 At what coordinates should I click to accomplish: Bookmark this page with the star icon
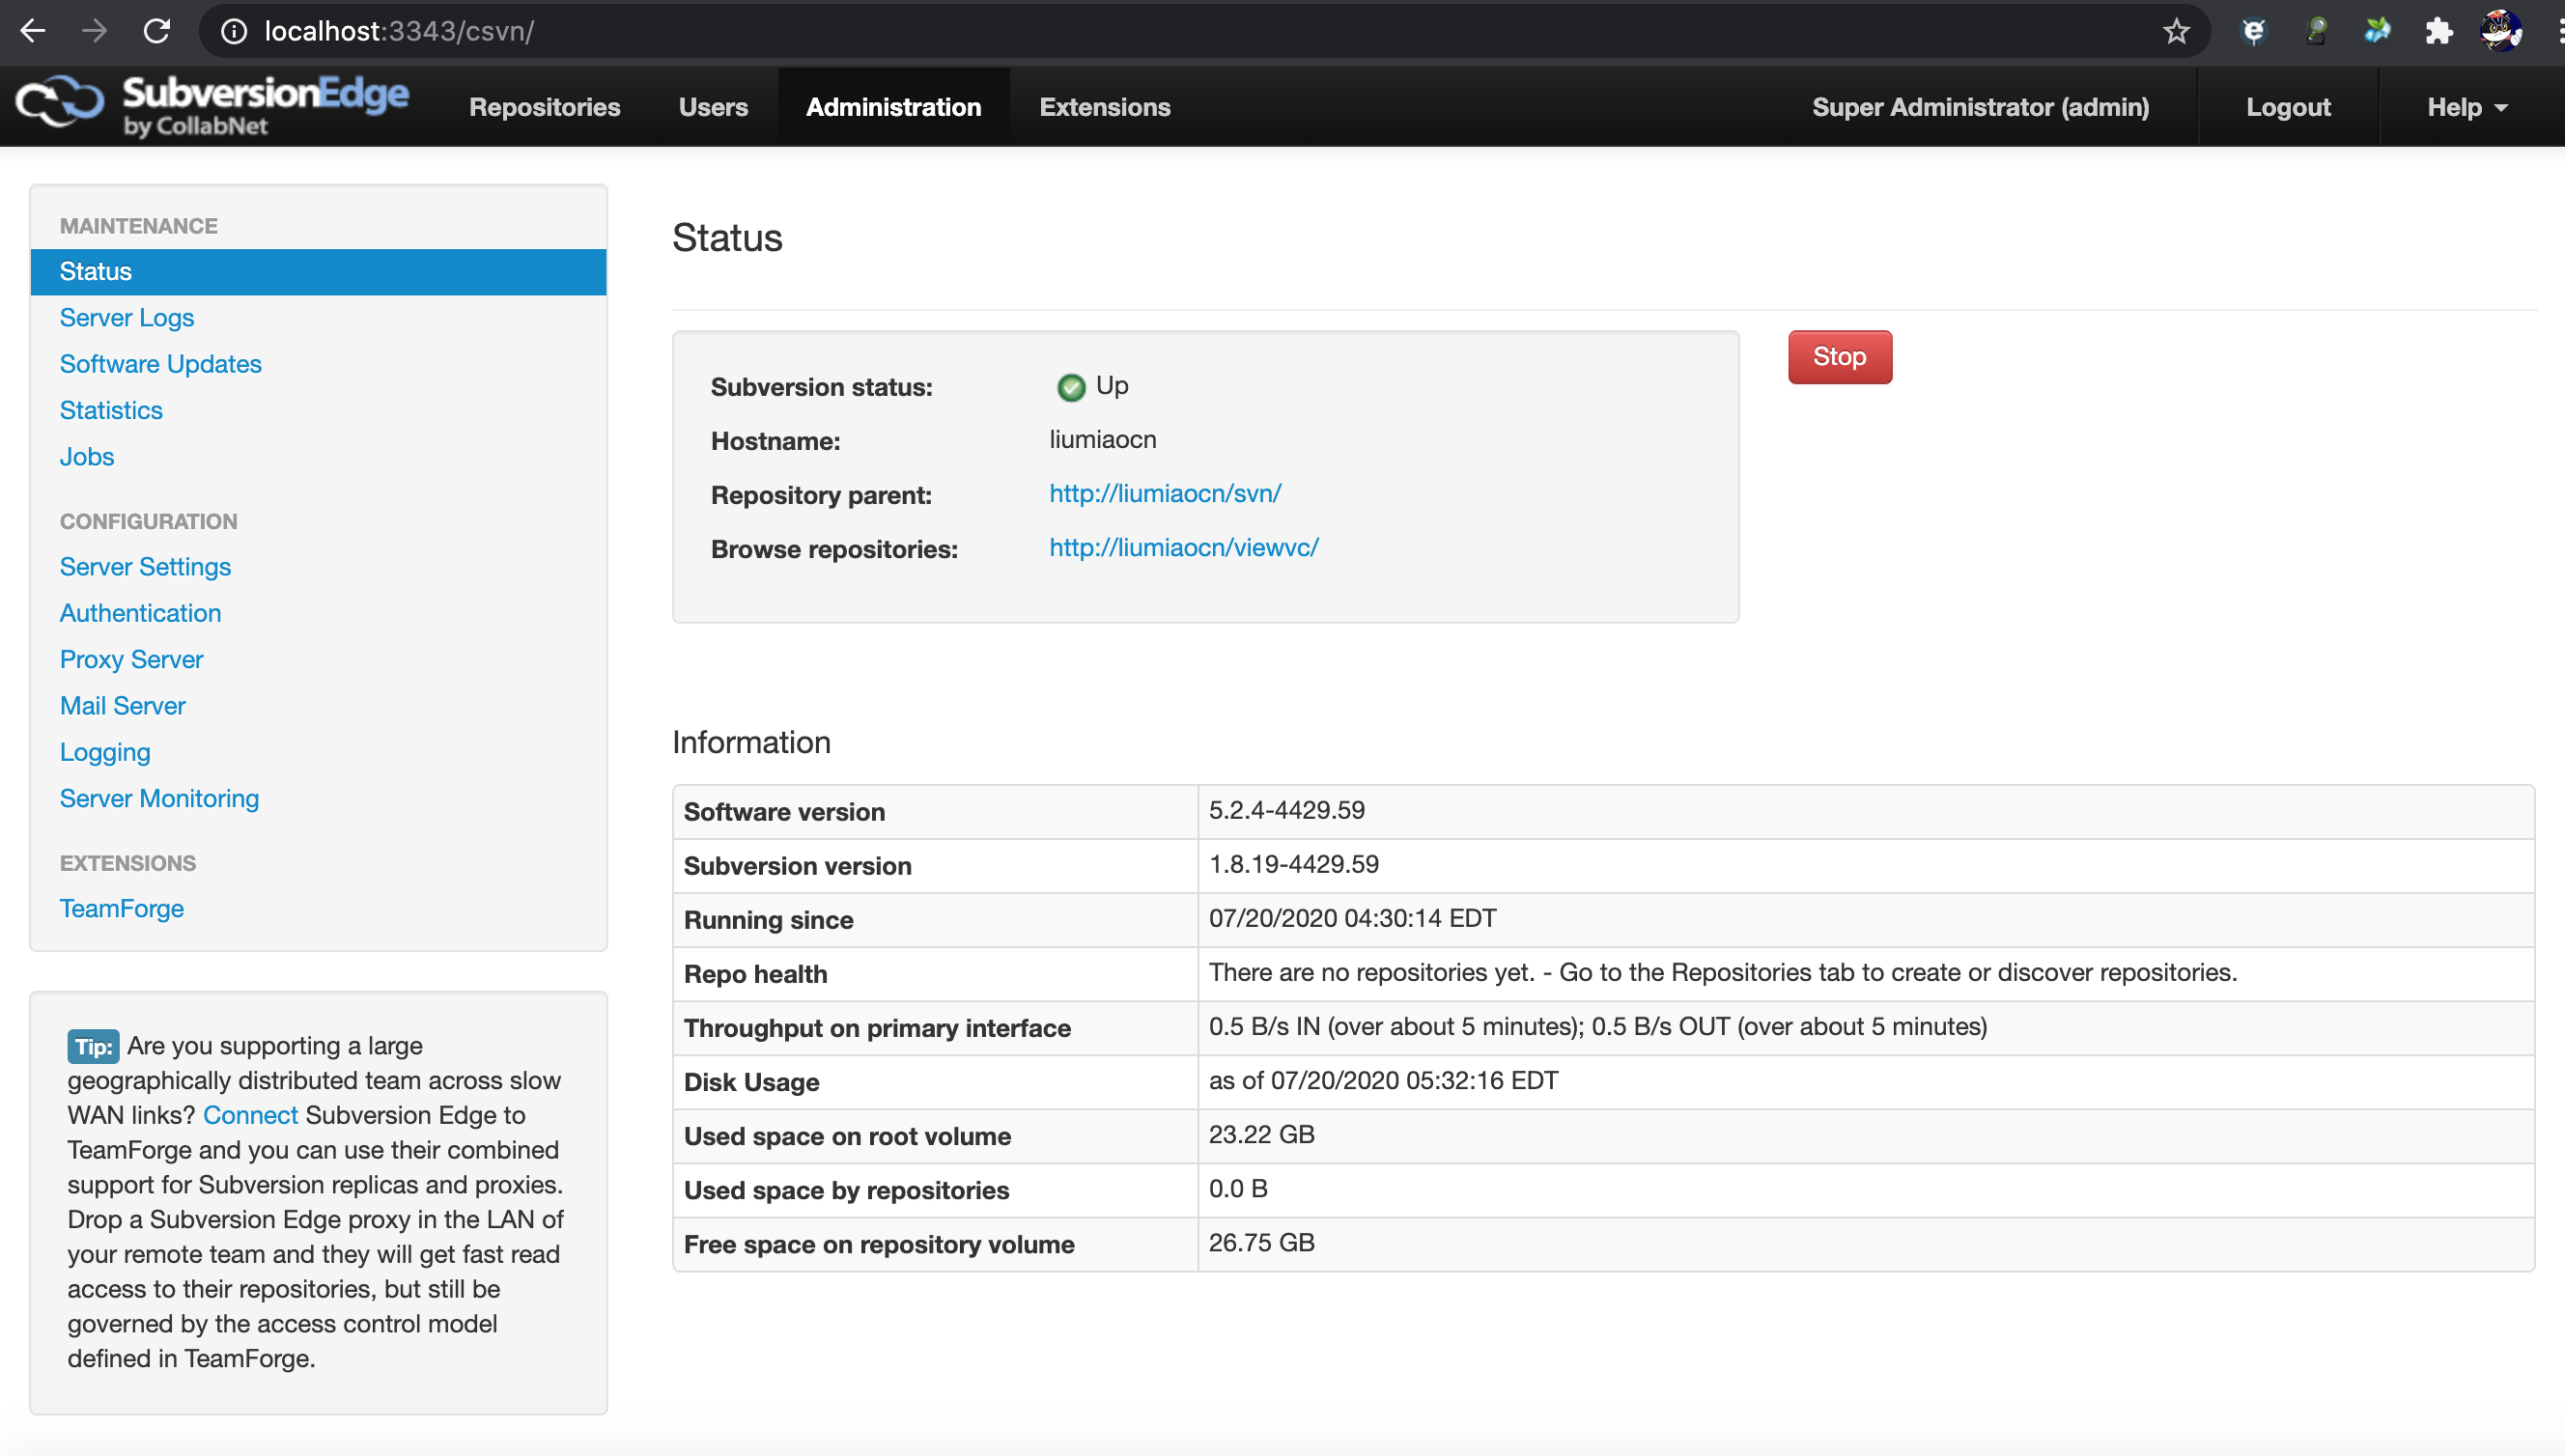coord(2175,31)
